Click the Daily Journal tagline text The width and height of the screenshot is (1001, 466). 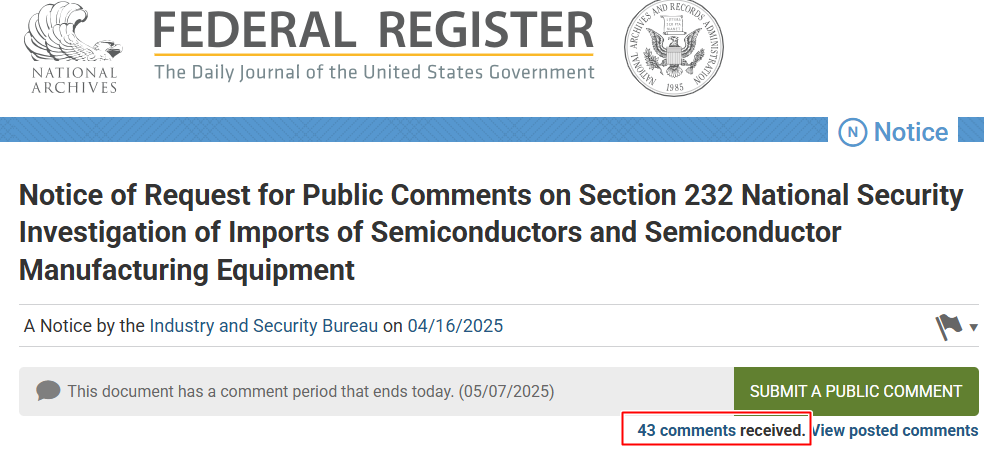click(x=374, y=72)
